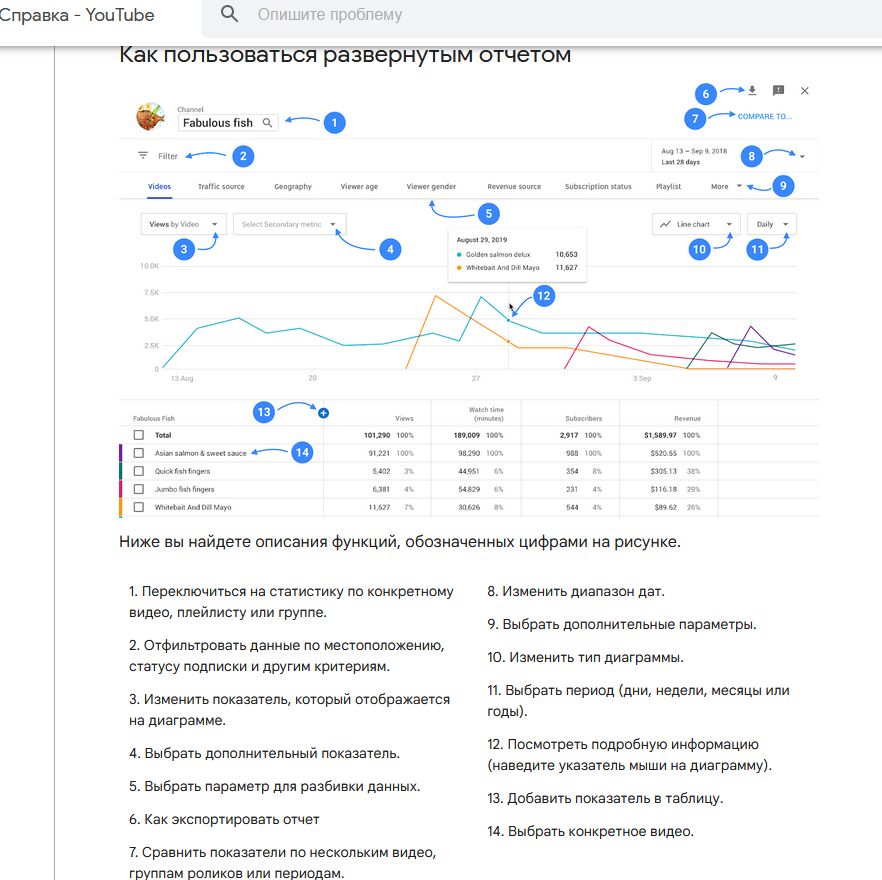This screenshot has height=880, width=882.
Task: Click the green color bar for Quick fish fingers
Action: pyautogui.click(x=120, y=471)
